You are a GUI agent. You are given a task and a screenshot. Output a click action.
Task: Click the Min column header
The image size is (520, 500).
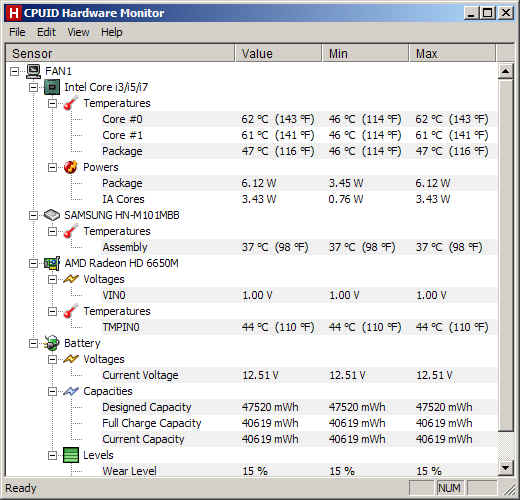(365, 53)
